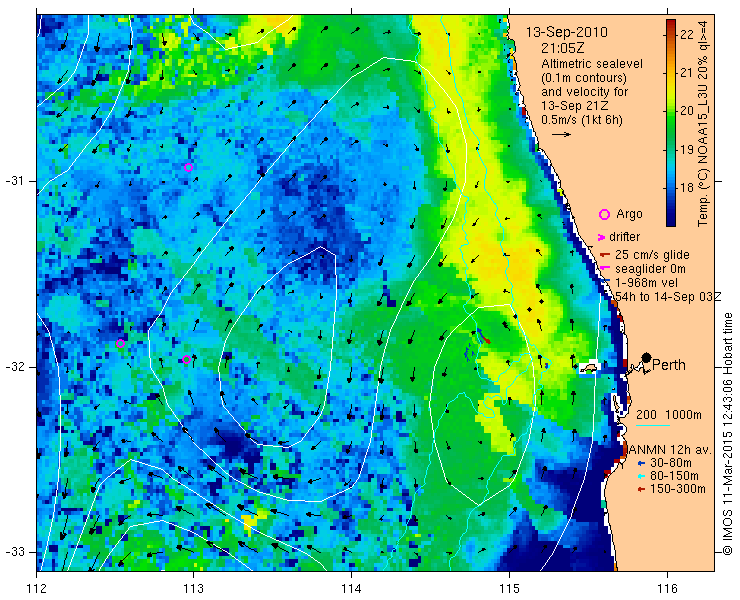Screen dimensions: 740x600
Task: Click the 19 value on temperature scale
Action: pyautogui.click(x=687, y=150)
